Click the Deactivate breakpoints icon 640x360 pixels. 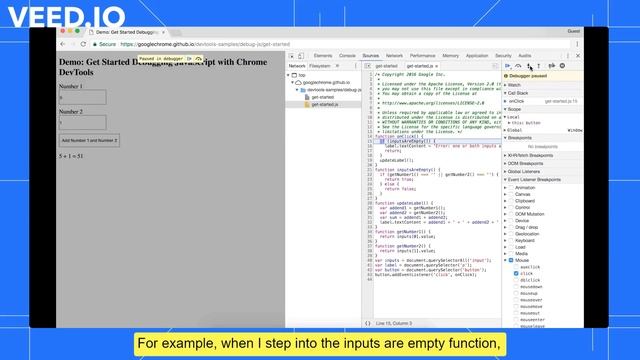point(551,66)
